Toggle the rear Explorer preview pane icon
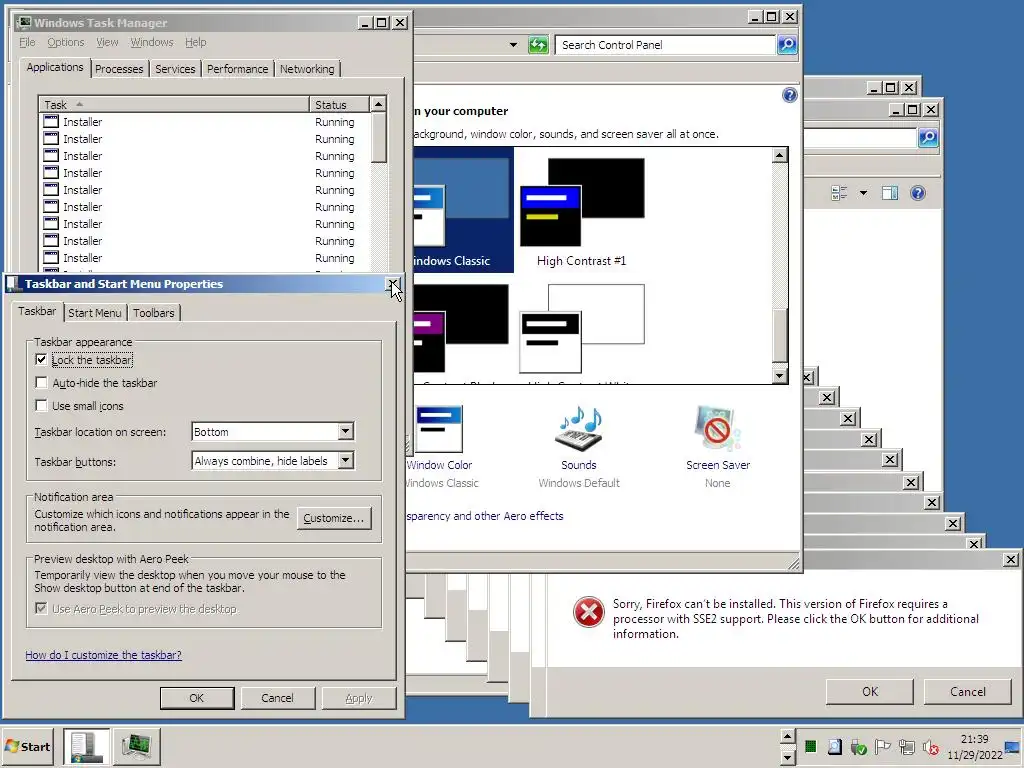The image size is (1024, 768). pos(889,193)
